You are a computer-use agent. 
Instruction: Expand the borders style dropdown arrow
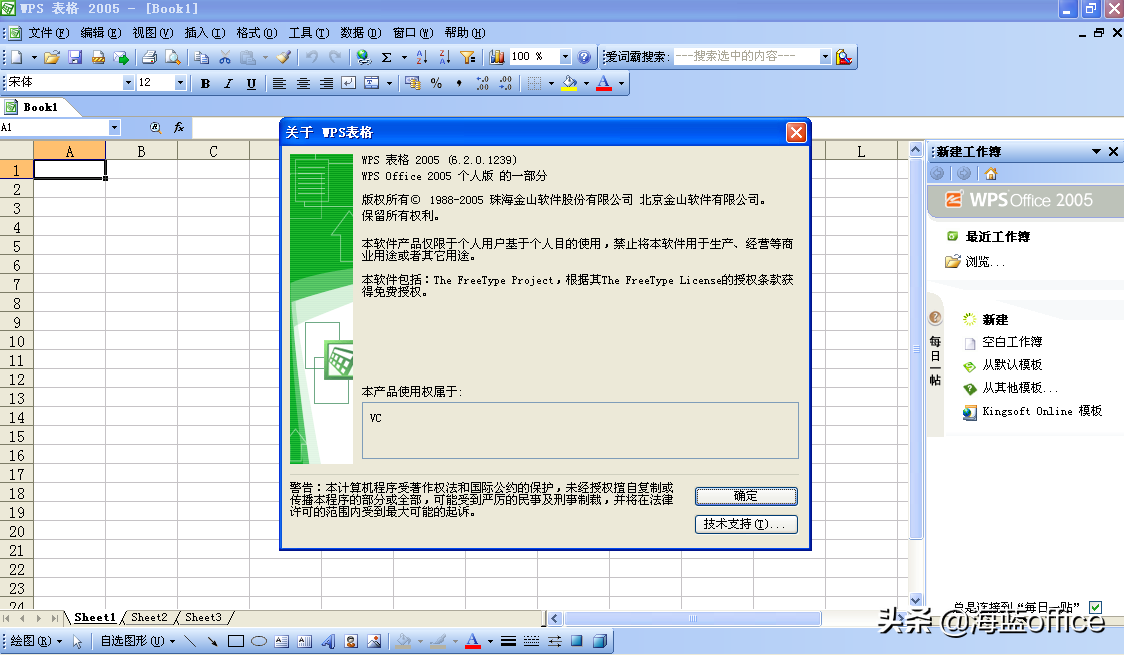(551, 83)
